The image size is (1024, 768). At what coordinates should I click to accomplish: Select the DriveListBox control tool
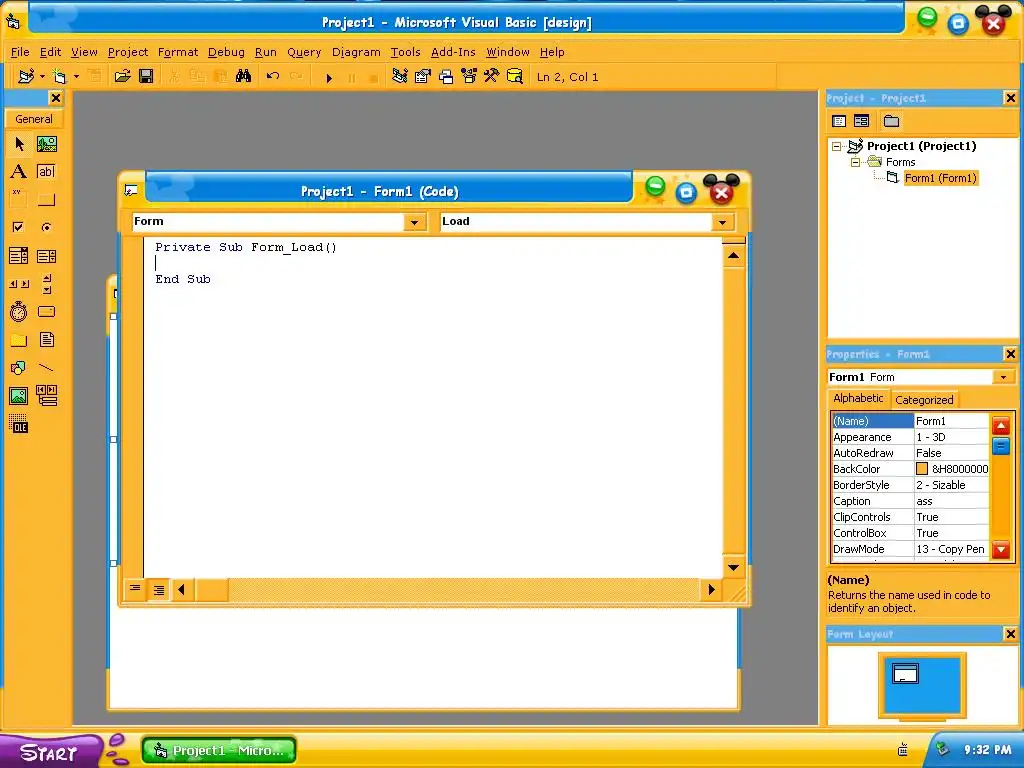tap(46, 312)
